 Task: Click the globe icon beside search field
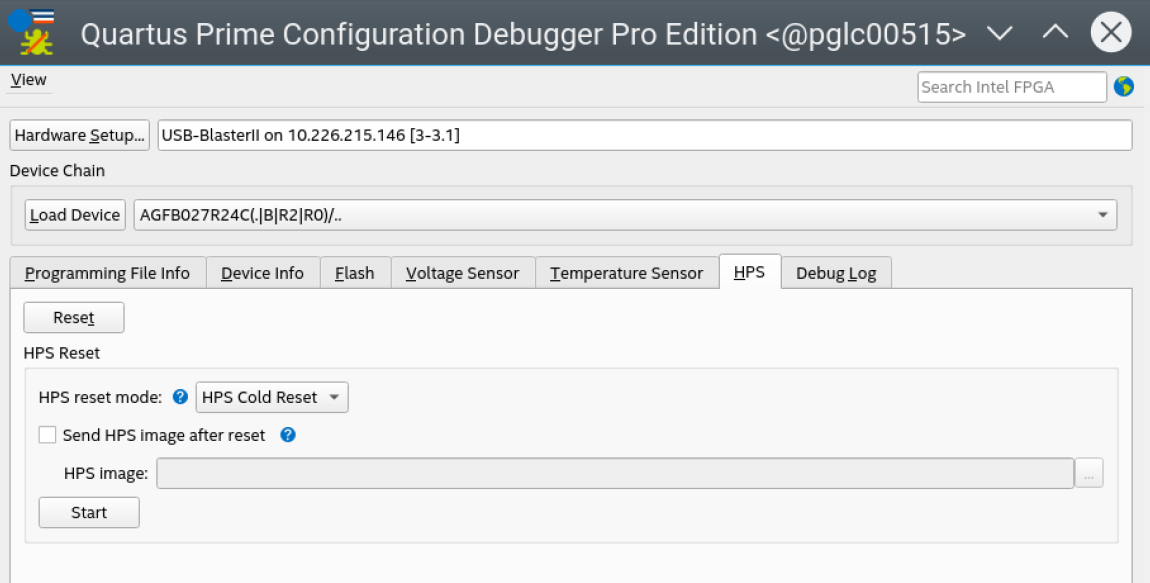click(x=1124, y=87)
